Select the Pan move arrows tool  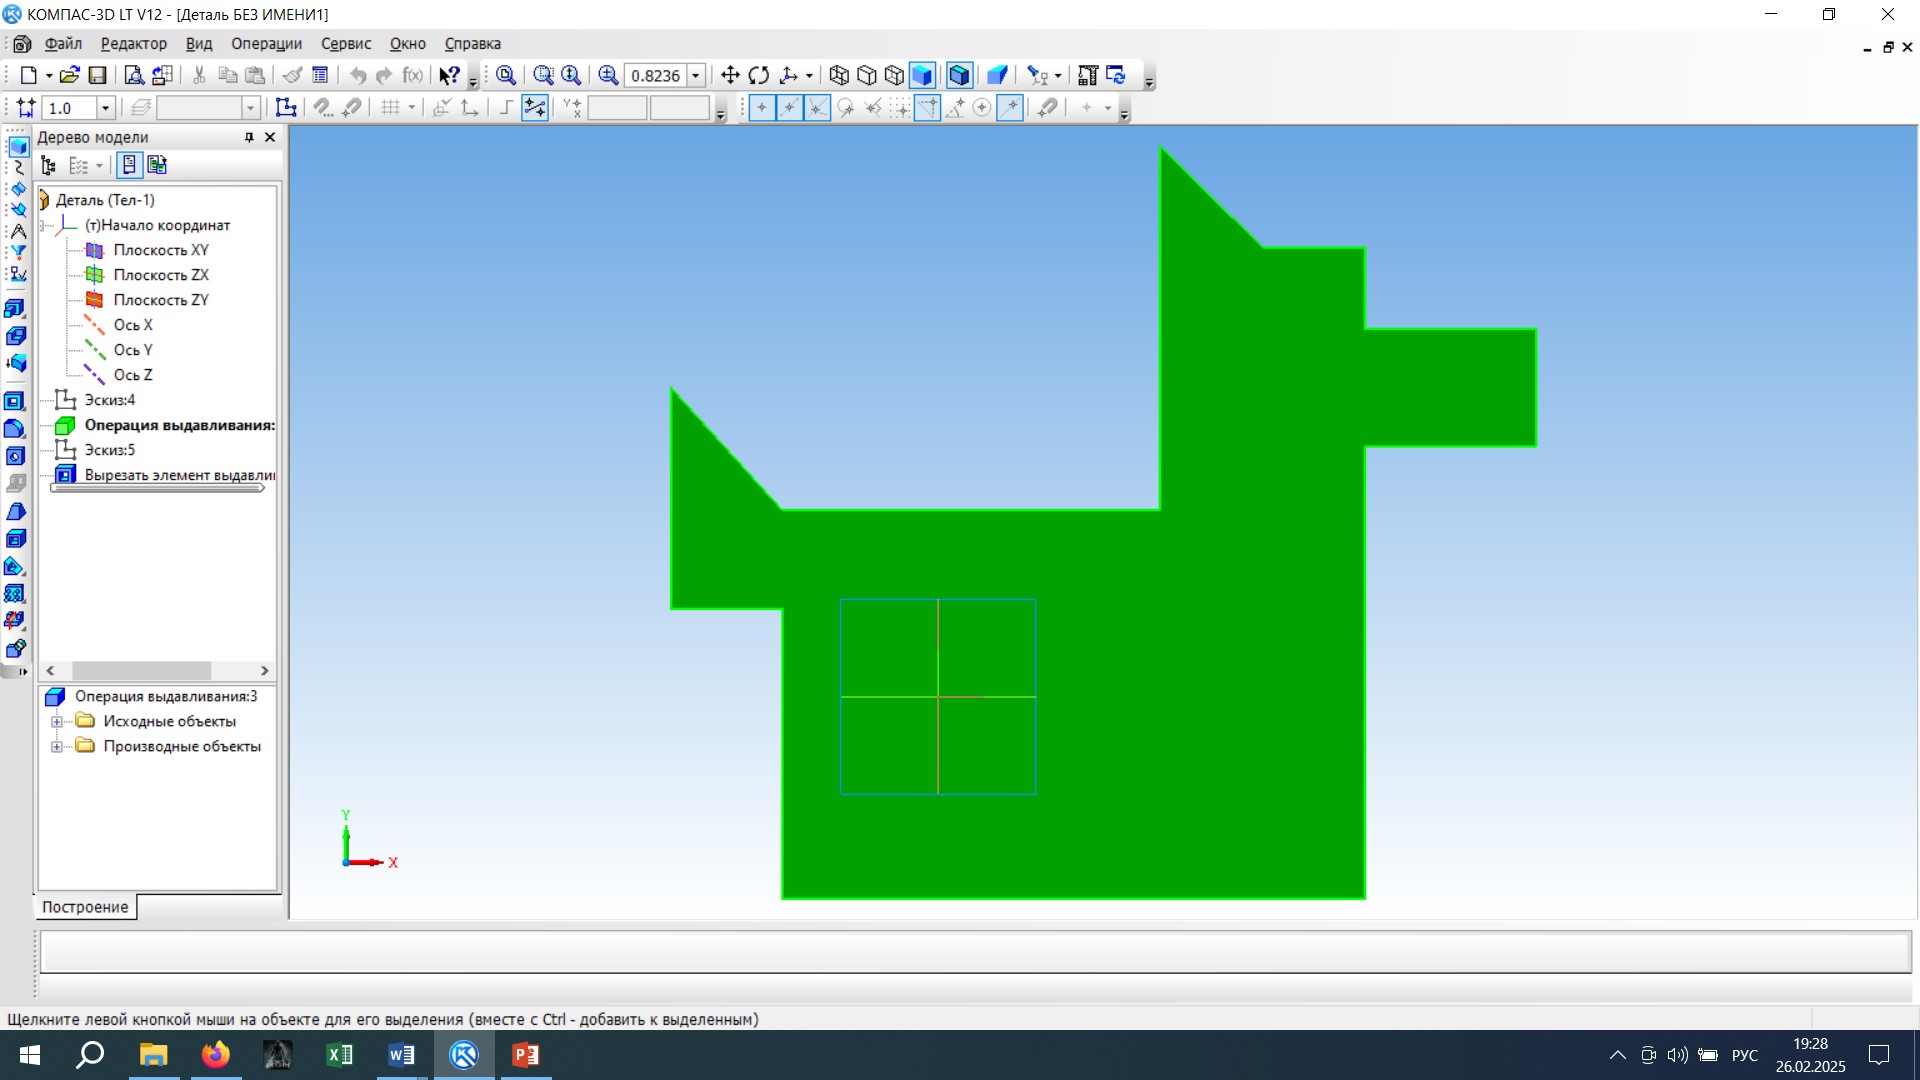pos(730,75)
